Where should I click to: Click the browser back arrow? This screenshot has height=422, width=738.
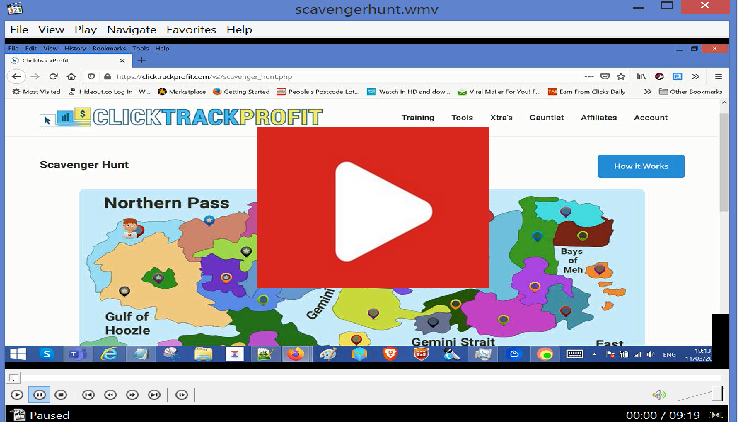pyautogui.click(x=16, y=76)
